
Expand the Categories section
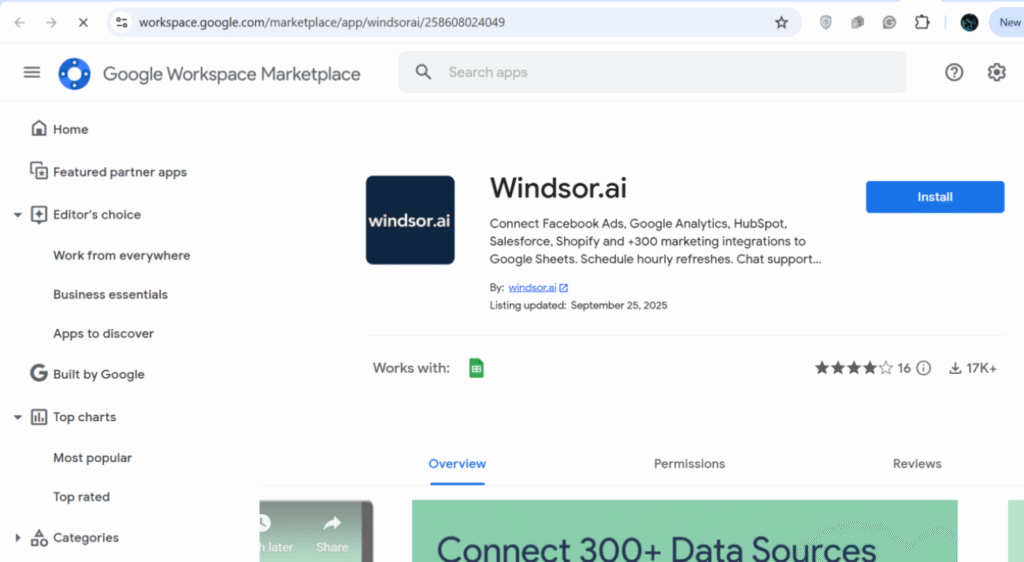point(17,538)
